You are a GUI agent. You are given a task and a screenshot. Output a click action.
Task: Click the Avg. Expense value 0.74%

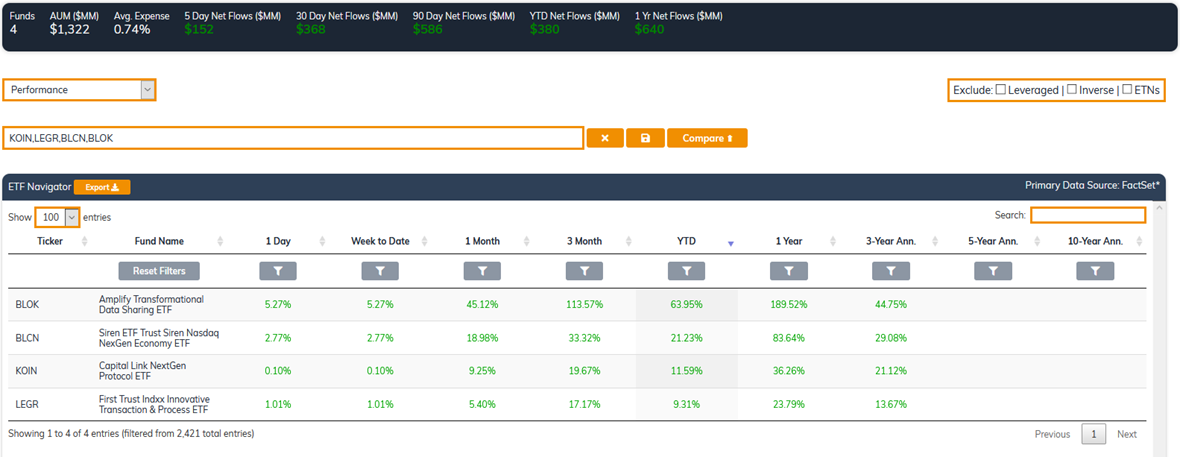tap(132, 29)
